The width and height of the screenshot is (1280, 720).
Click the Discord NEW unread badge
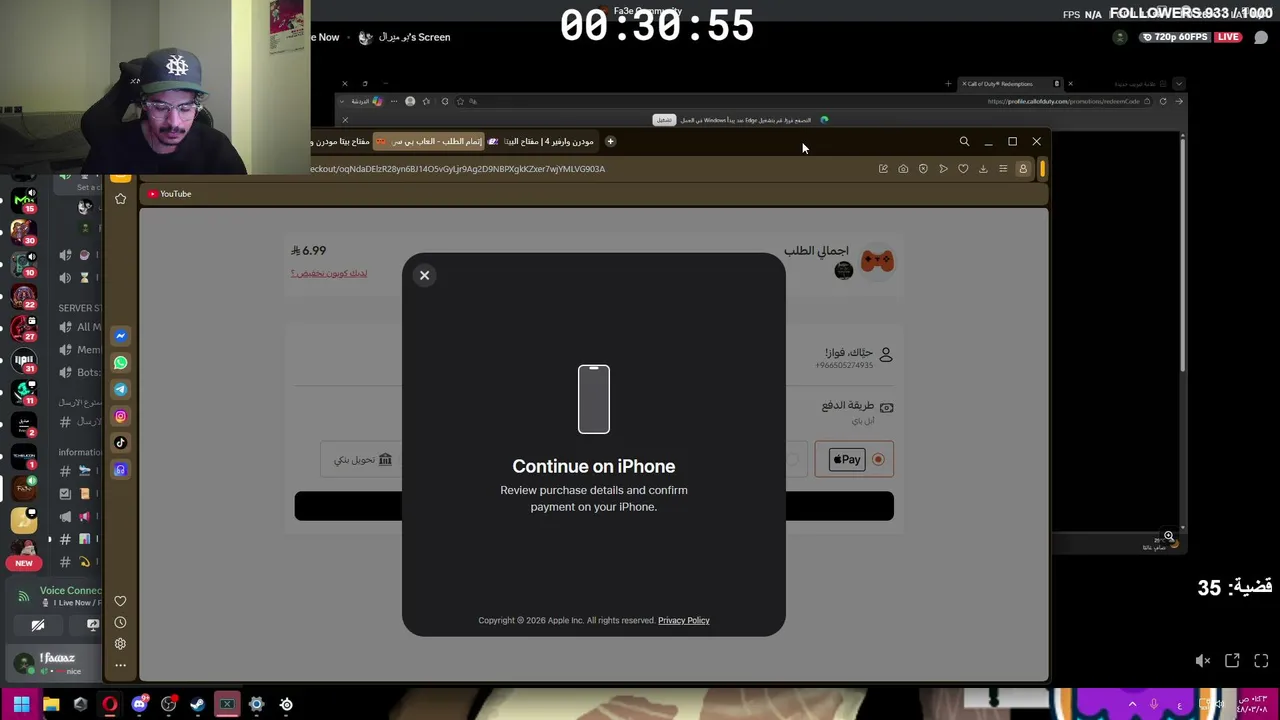24,563
